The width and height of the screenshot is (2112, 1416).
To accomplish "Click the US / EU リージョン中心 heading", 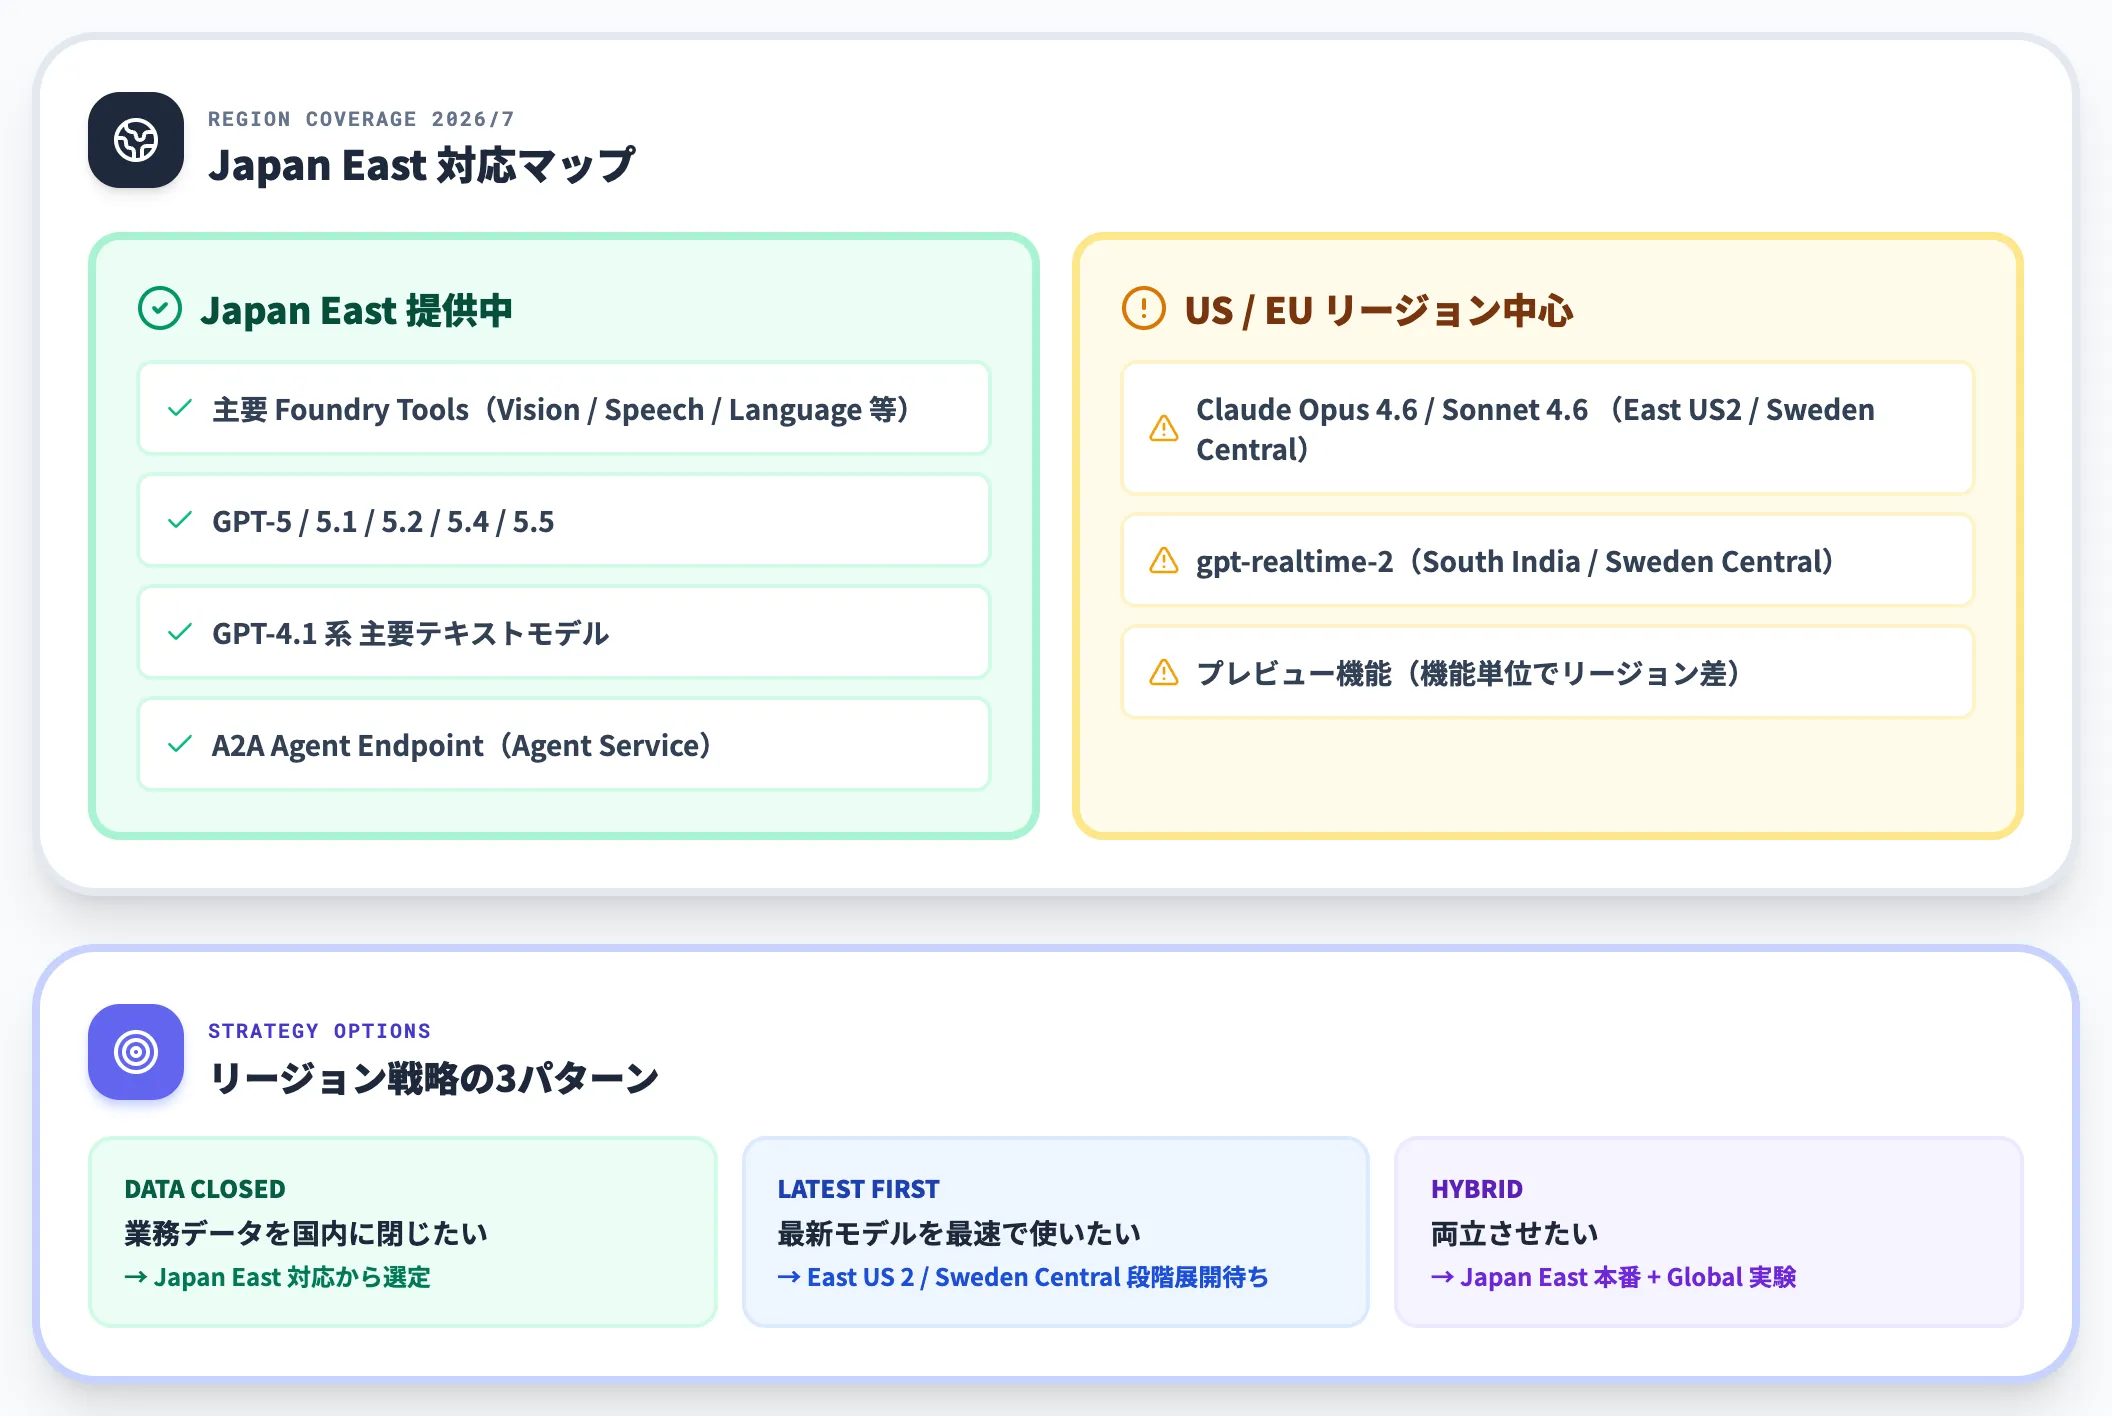I will 1378,310.
